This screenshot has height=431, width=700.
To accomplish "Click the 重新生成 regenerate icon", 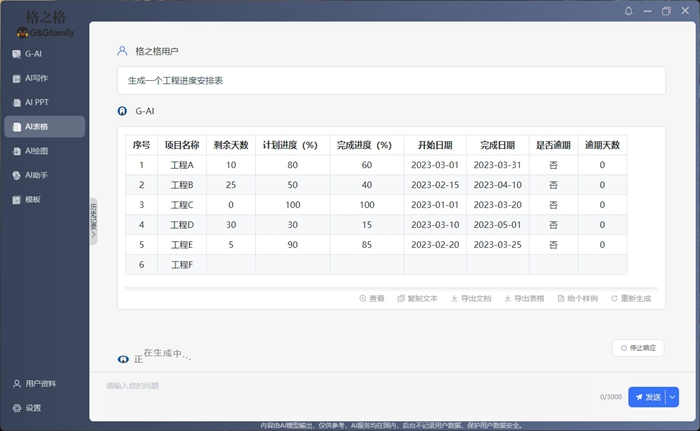I will click(x=614, y=298).
